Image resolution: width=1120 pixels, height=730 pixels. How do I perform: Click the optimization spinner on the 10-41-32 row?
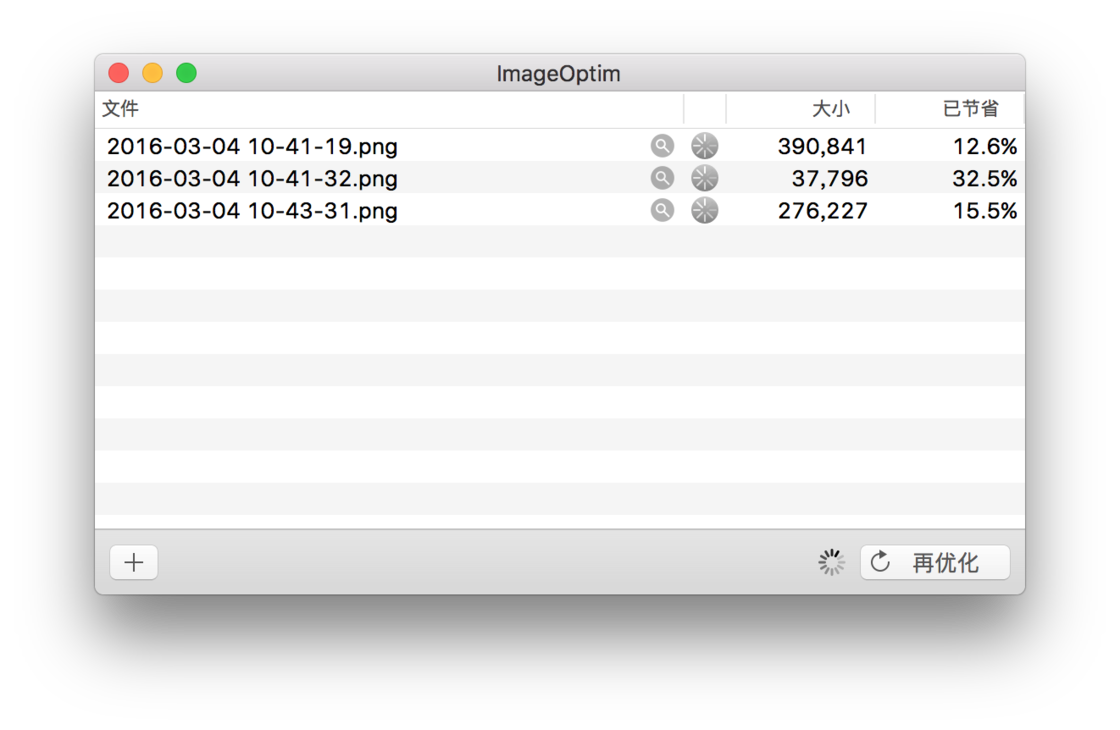tap(704, 178)
